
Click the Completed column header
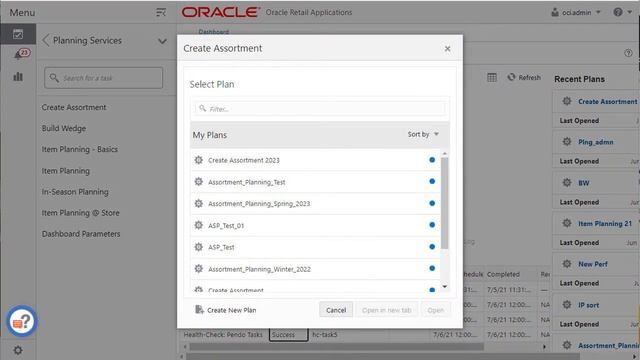(503, 274)
